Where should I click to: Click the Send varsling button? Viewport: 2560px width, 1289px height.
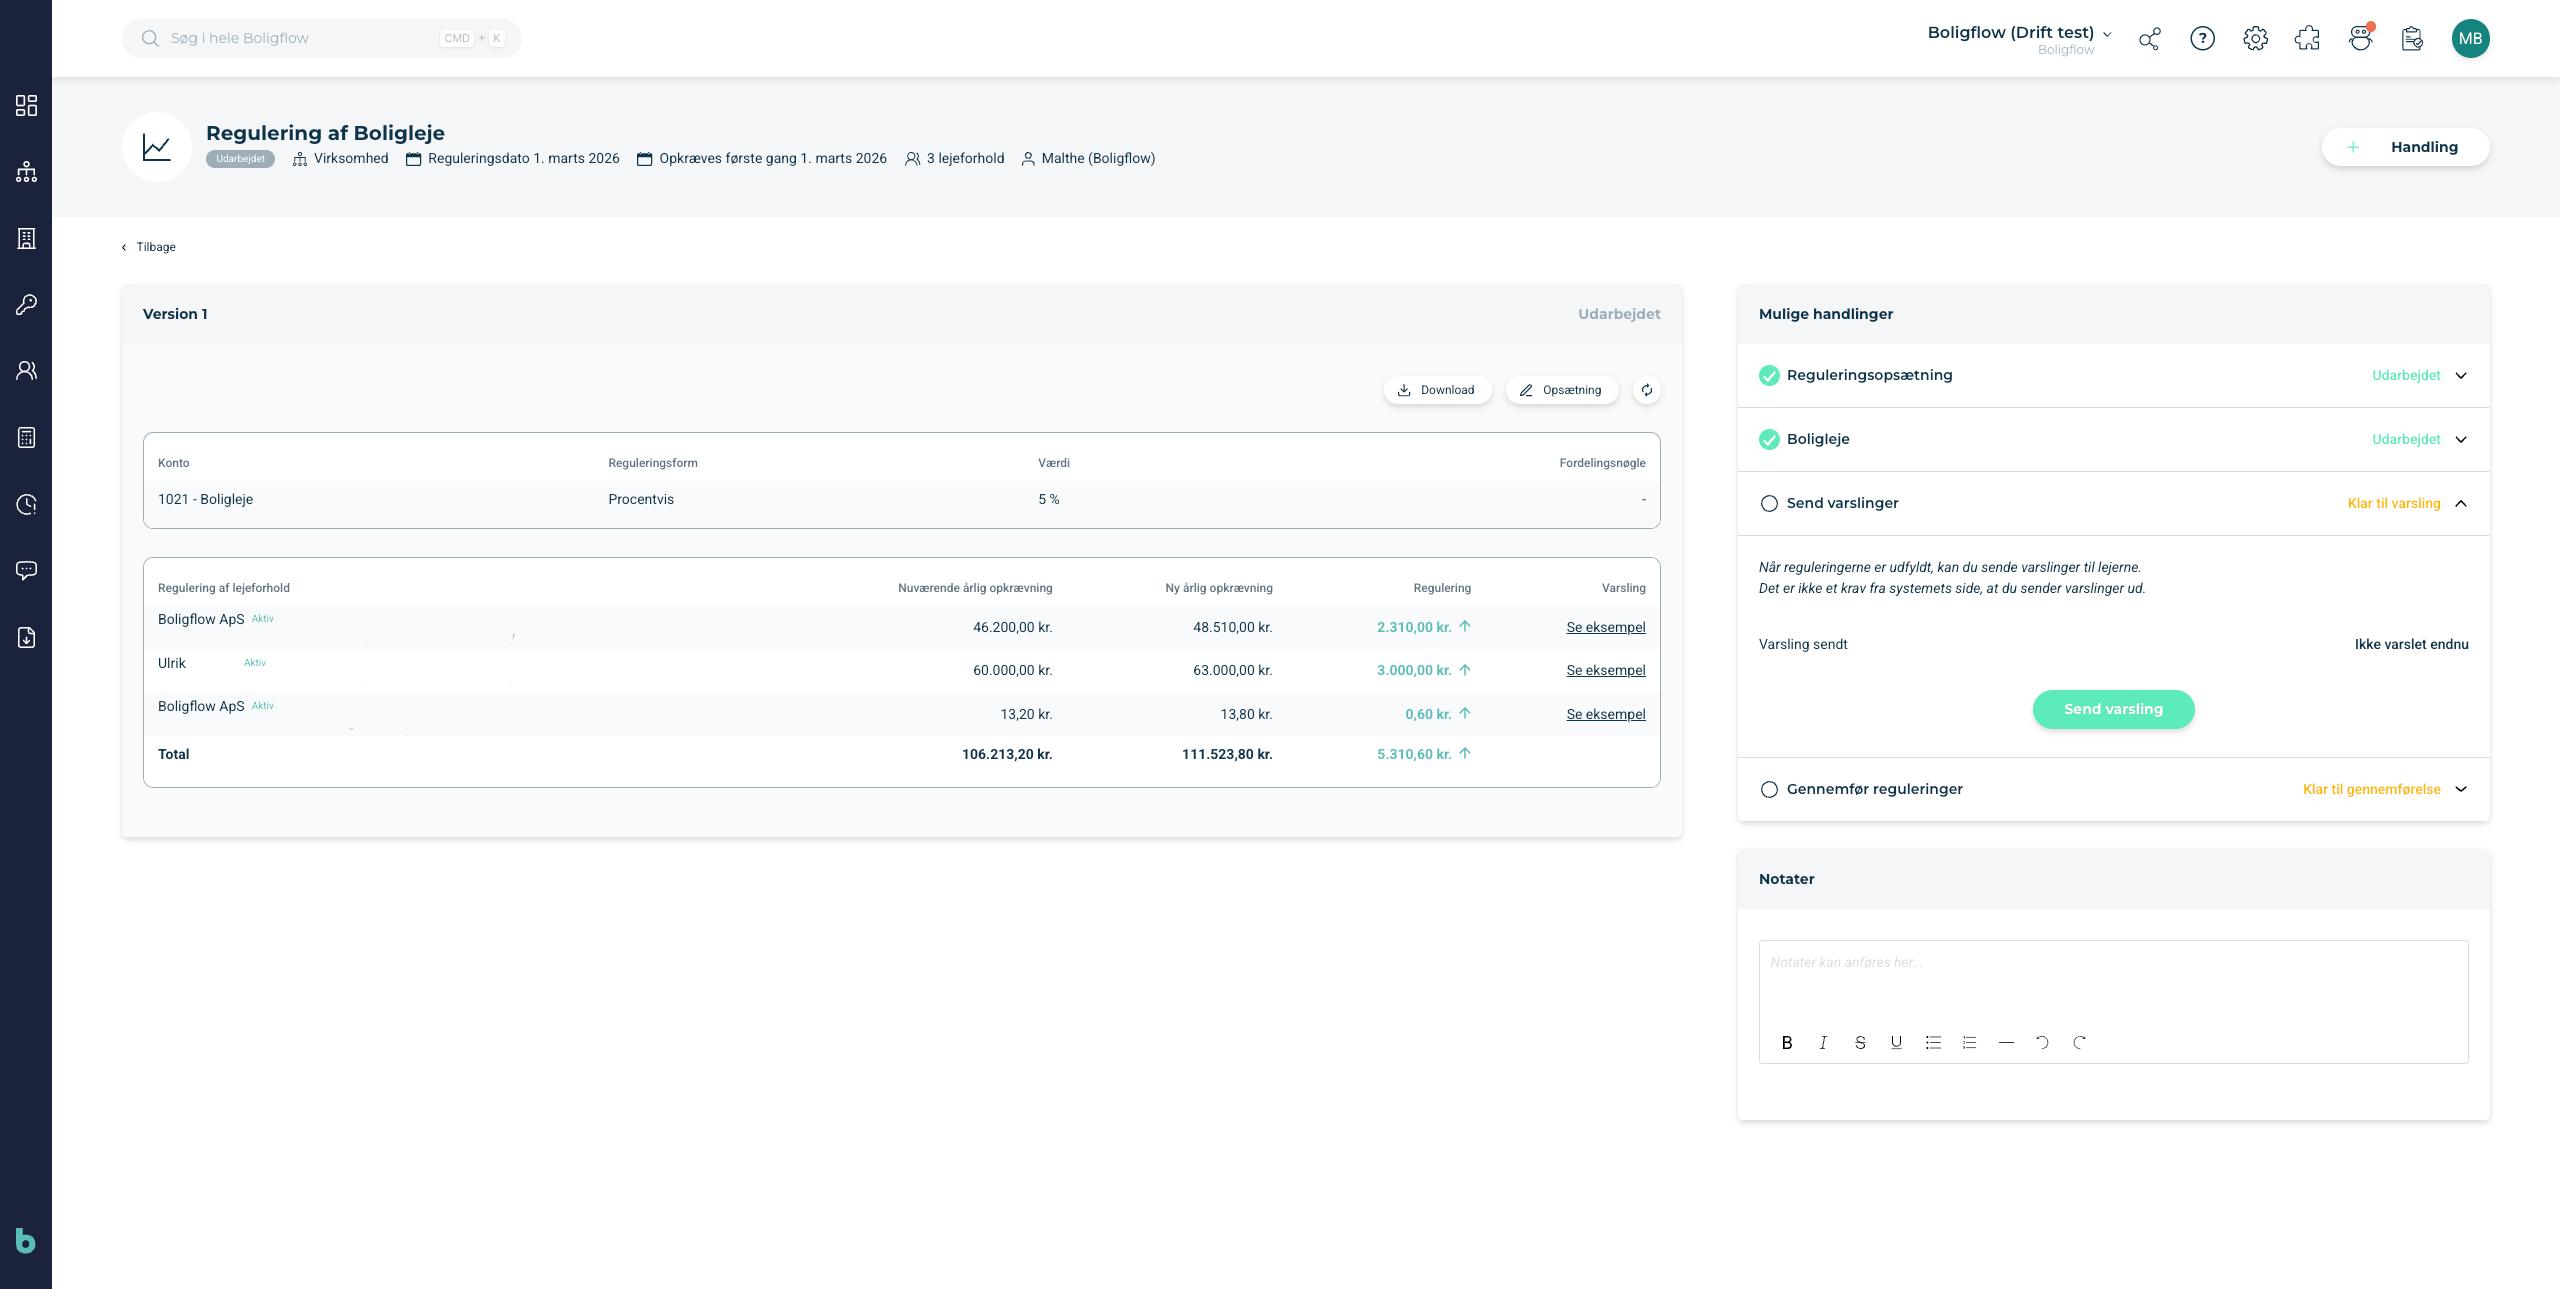[x=2113, y=709]
